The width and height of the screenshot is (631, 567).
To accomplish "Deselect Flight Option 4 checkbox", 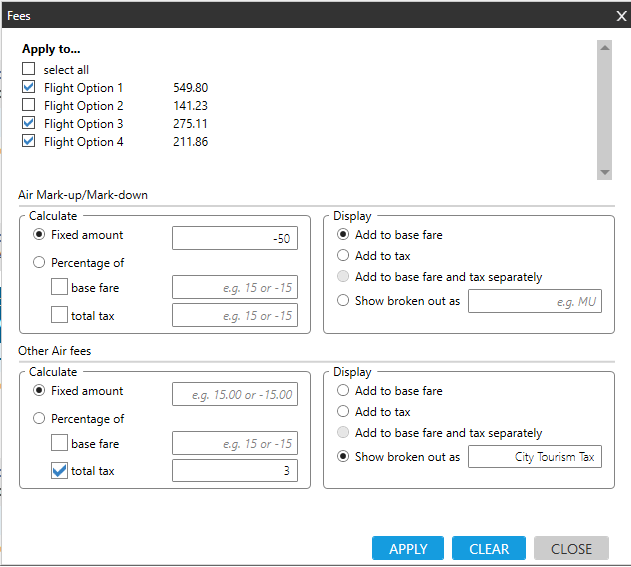I will coord(29,142).
